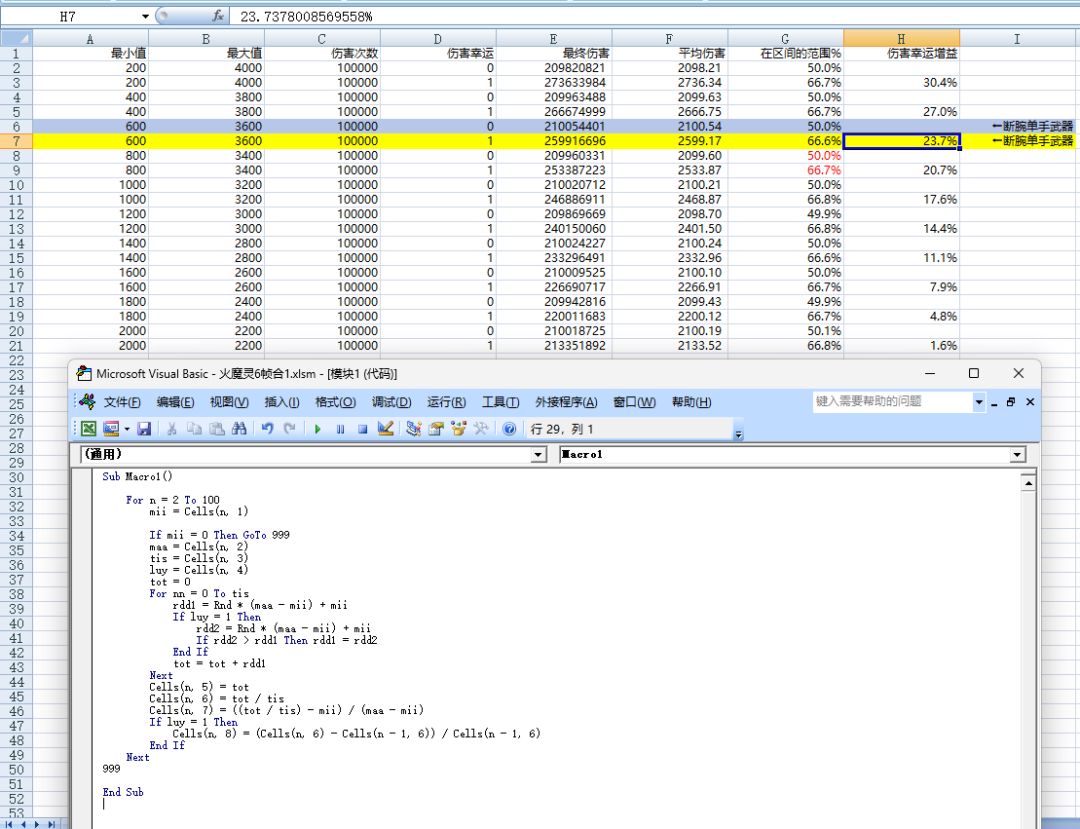1080x829 pixels.
Task: Run the macro with the green play icon
Action: [318, 429]
